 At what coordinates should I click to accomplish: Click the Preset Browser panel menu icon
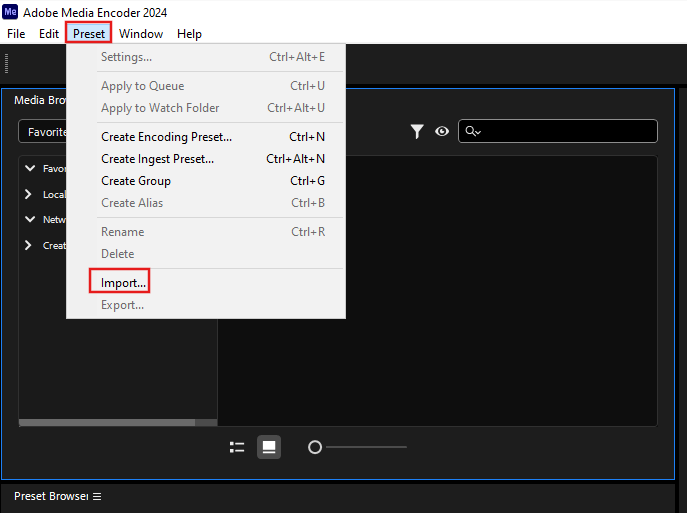pos(97,497)
